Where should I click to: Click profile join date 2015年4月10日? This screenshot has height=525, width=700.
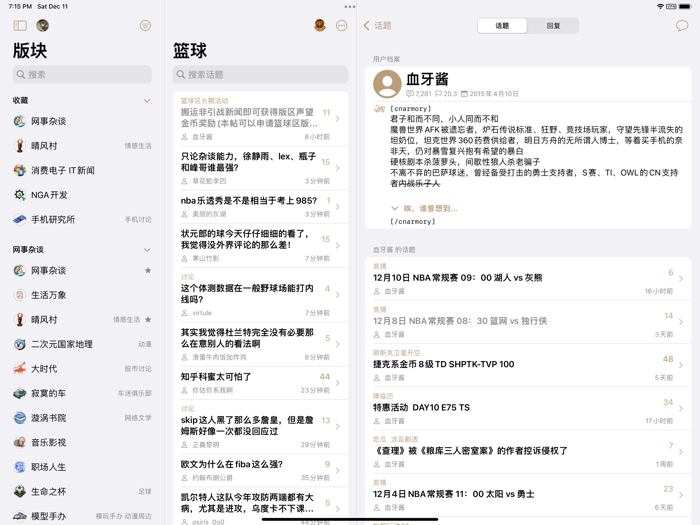(x=489, y=94)
